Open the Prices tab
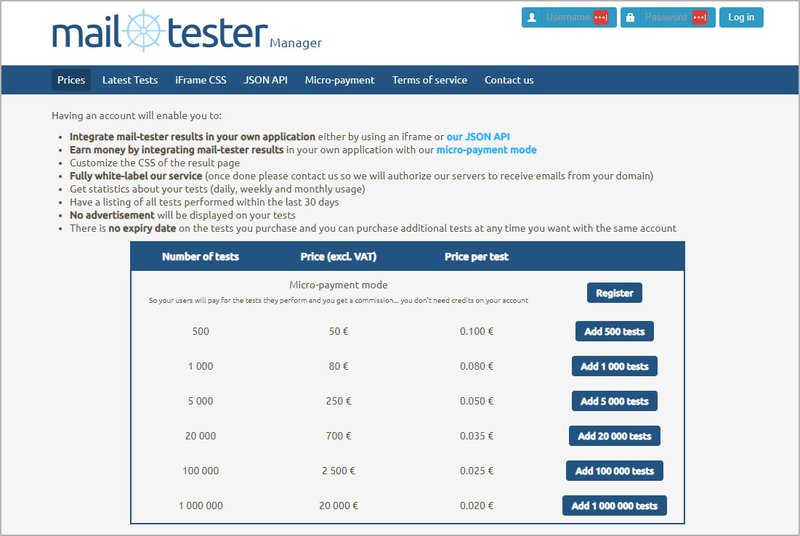Viewport: 800px width, 536px height. [x=71, y=80]
